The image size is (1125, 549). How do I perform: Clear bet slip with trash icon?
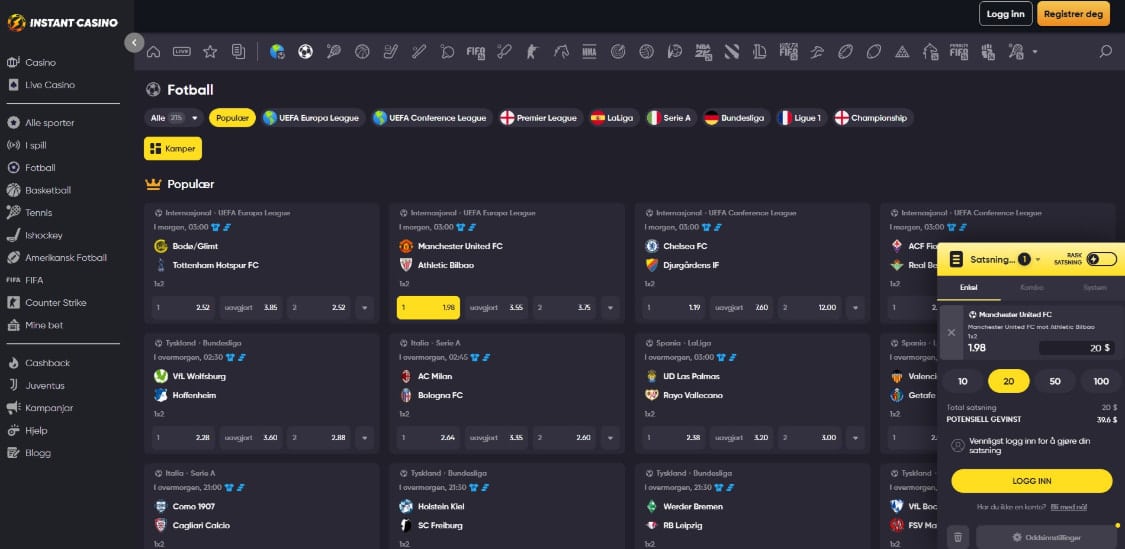pyautogui.click(x=957, y=537)
